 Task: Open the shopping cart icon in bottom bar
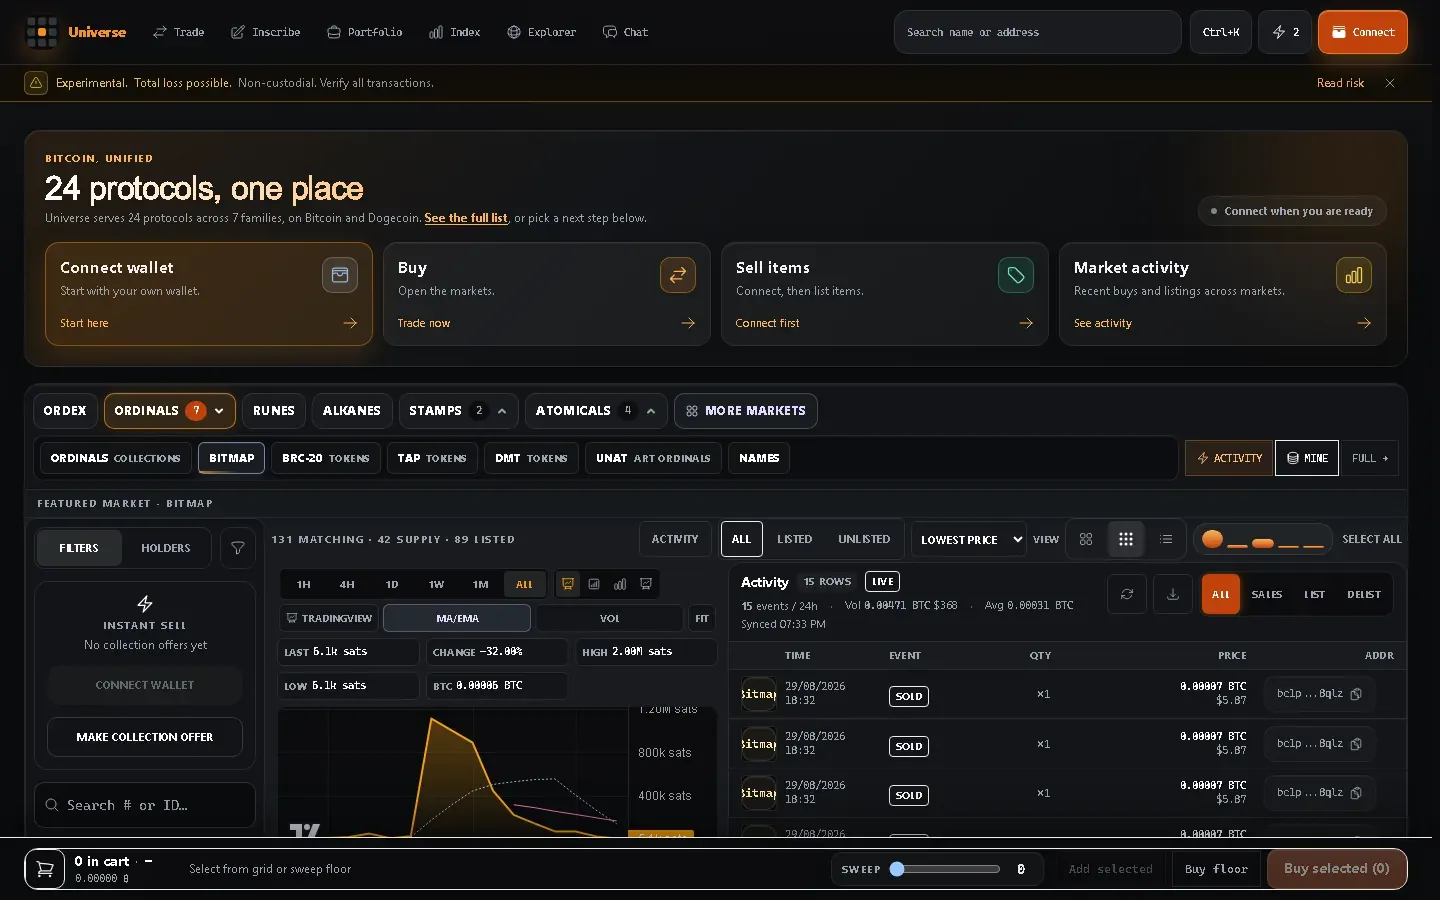coord(45,869)
